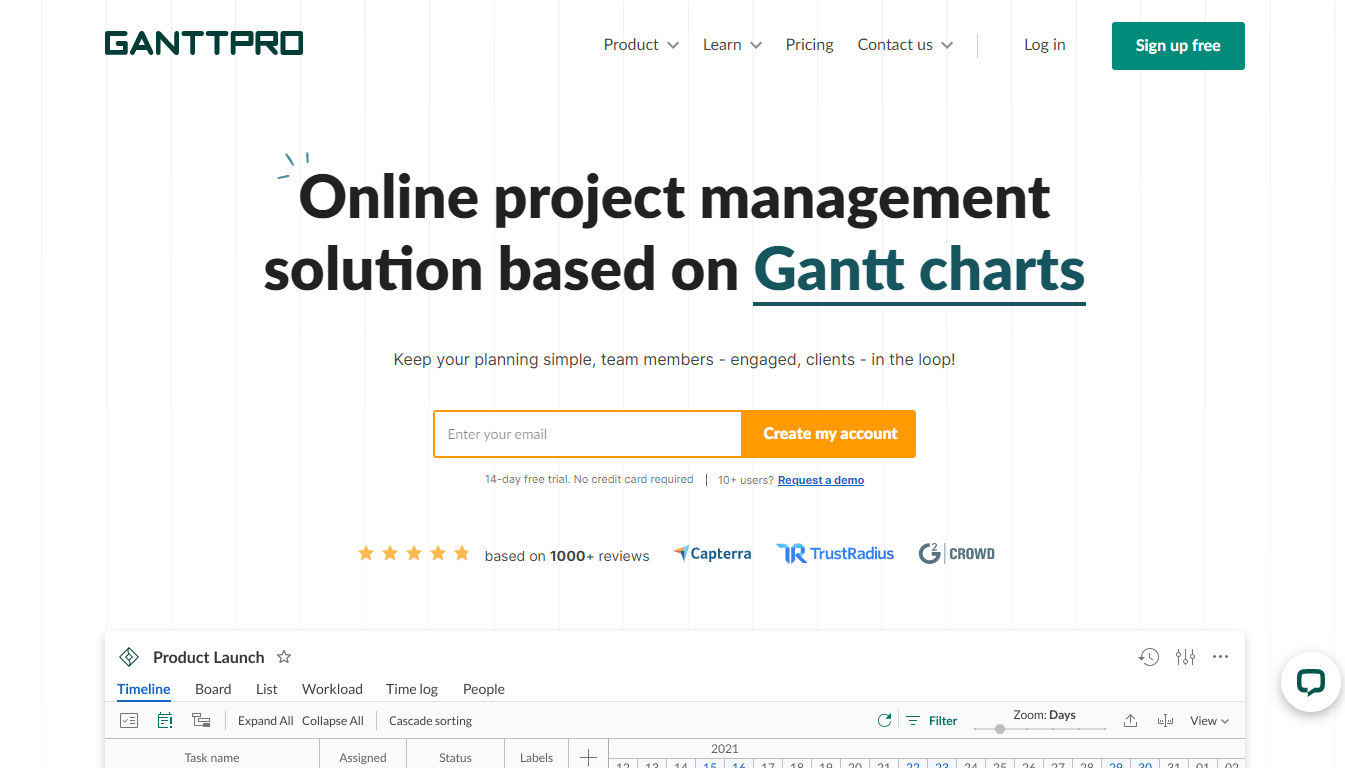Click the Sign up free button
1345x768 pixels.
(1178, 46)
